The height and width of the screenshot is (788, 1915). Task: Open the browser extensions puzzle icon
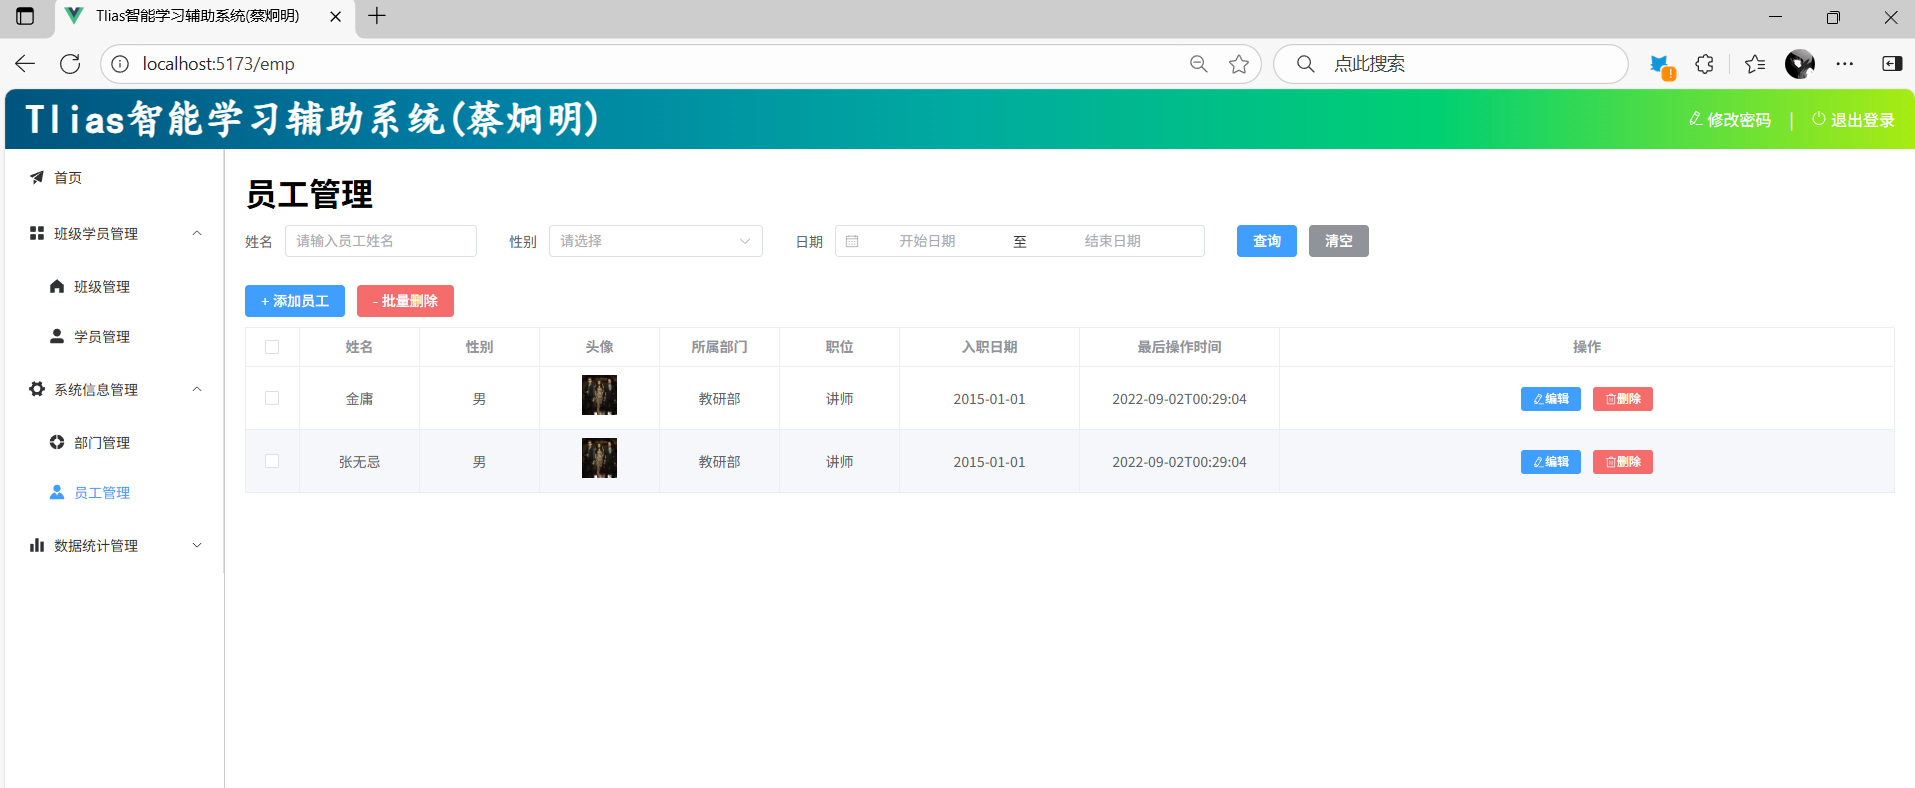(x=1705, y=64)
